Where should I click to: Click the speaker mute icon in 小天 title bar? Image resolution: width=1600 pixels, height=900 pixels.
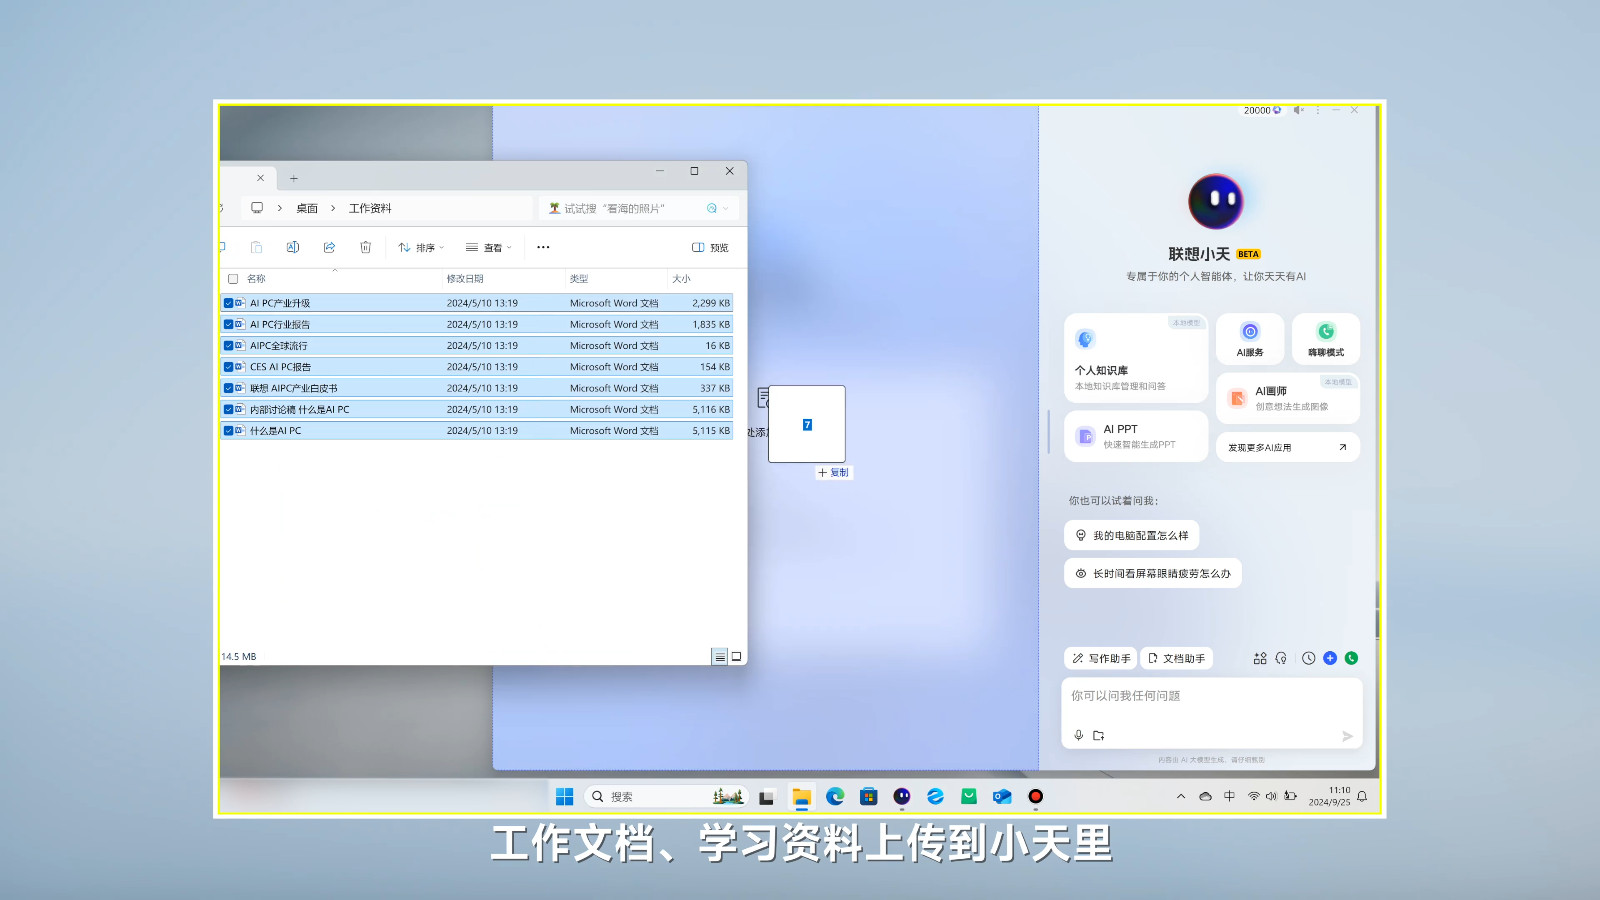1298,110
